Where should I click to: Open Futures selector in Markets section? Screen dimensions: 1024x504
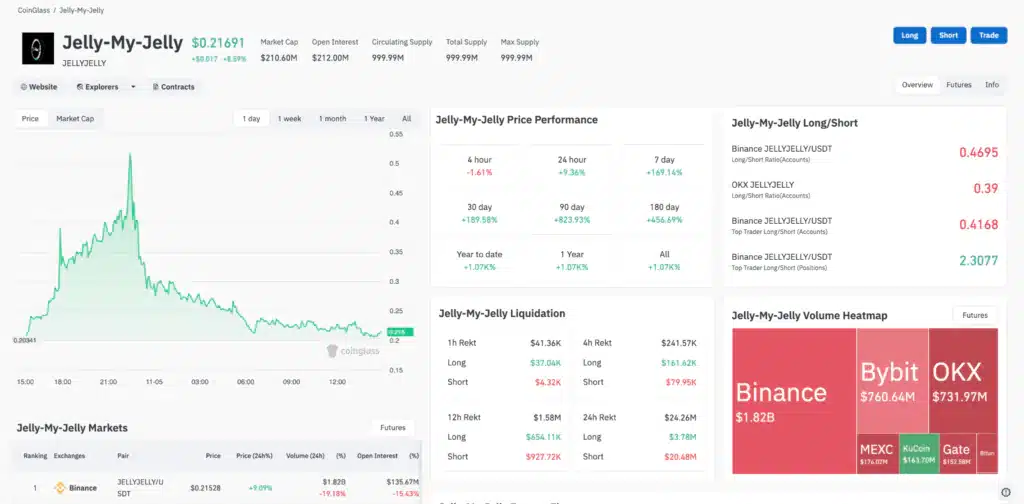tap(393, 428)
